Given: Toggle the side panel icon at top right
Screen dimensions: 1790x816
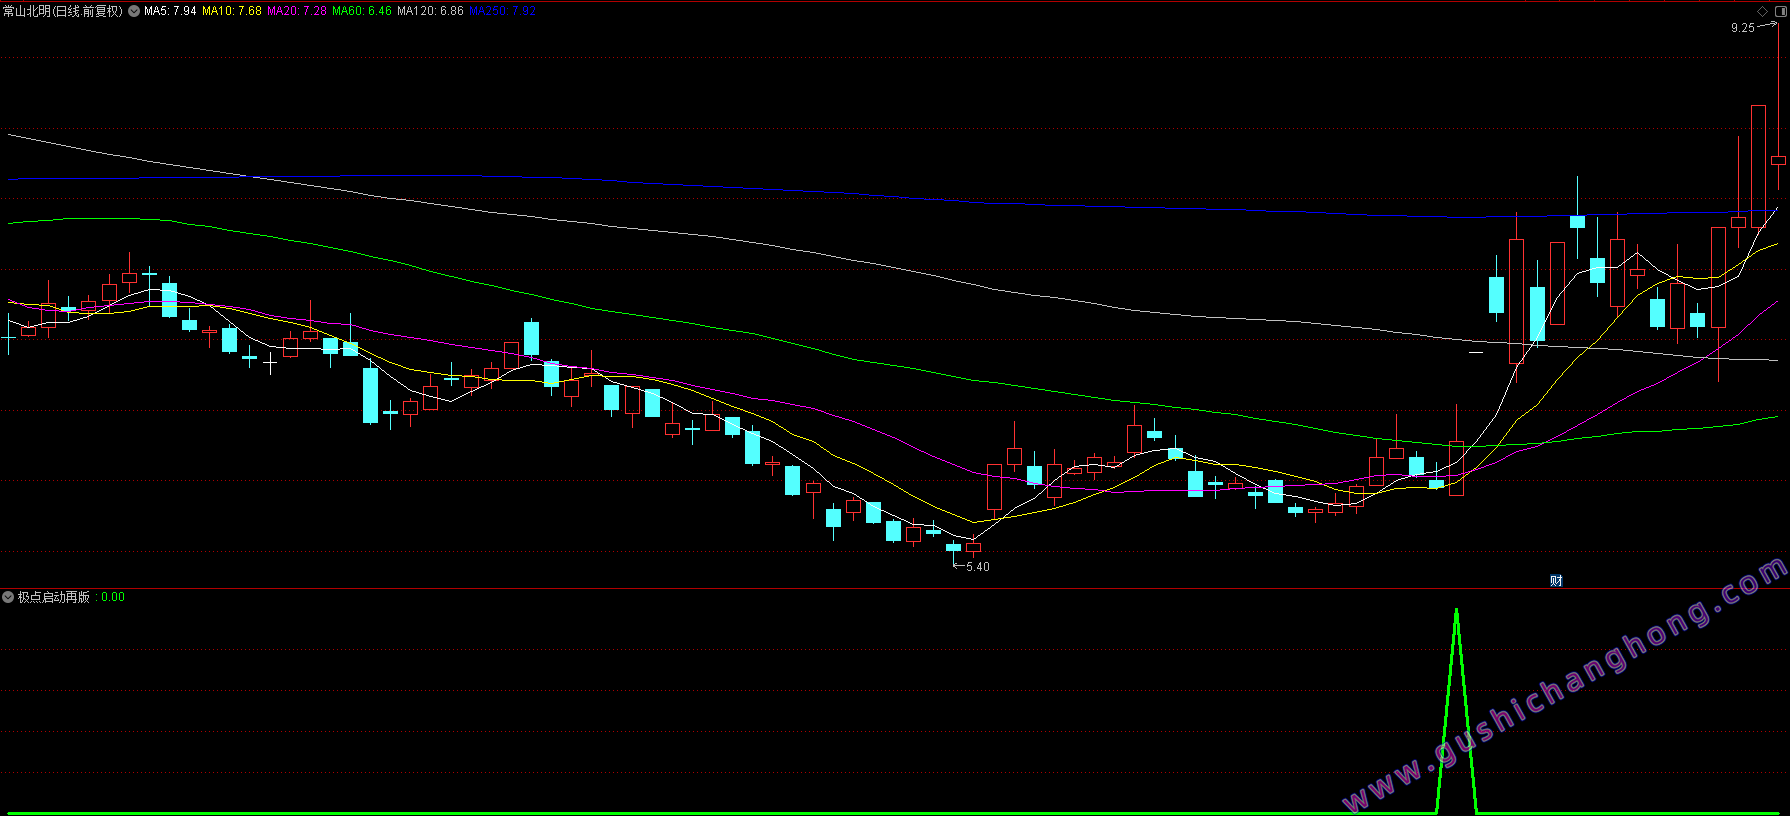Looking at the screenshot, I should pos(1779,11).
